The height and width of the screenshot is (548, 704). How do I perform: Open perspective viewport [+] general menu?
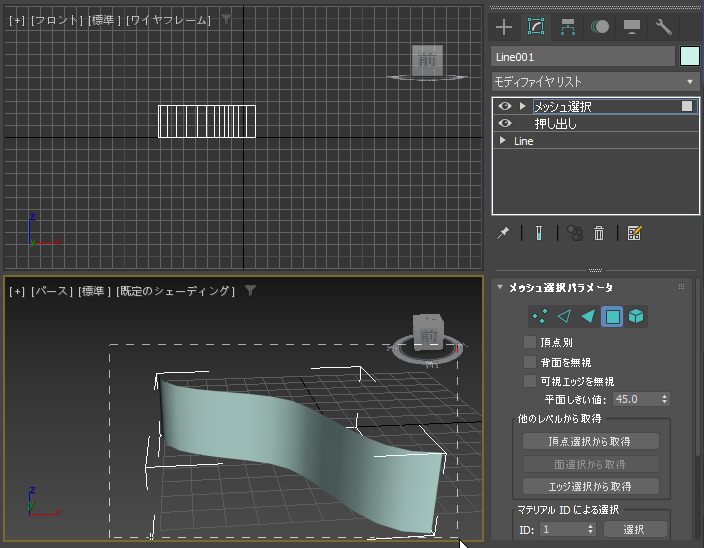pyautogui.click(x=17, y=291)
